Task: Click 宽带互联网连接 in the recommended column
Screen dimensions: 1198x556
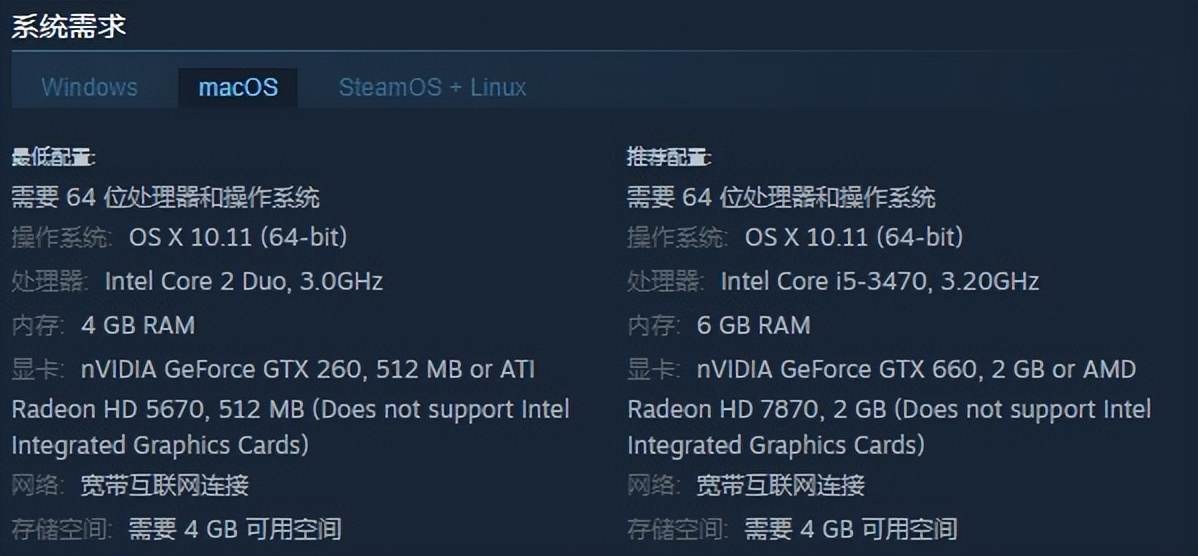Action: (781, 486)
